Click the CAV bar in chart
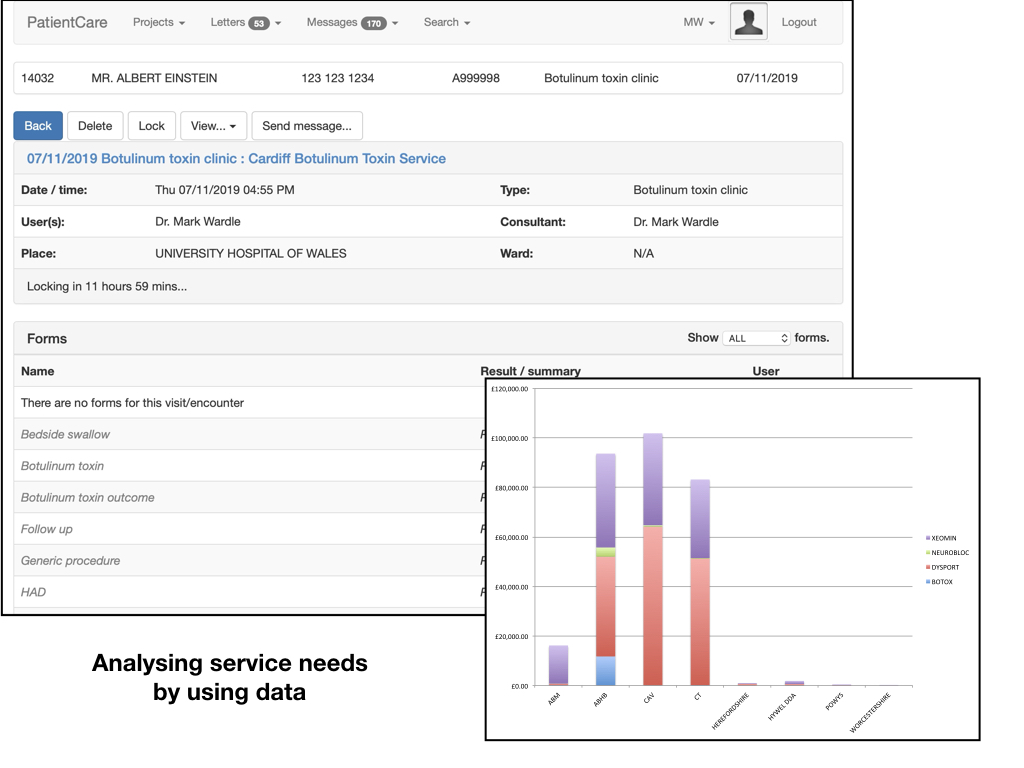This screenshot has height=768, width=1024. point(652,560)
